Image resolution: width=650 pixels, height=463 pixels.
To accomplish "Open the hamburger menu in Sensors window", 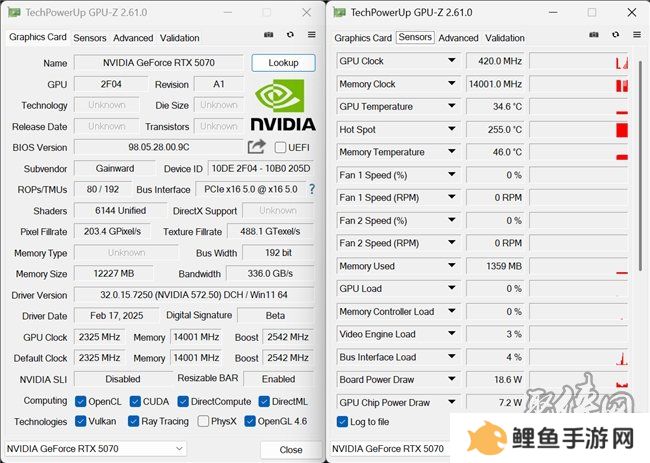I will point(637,35).
